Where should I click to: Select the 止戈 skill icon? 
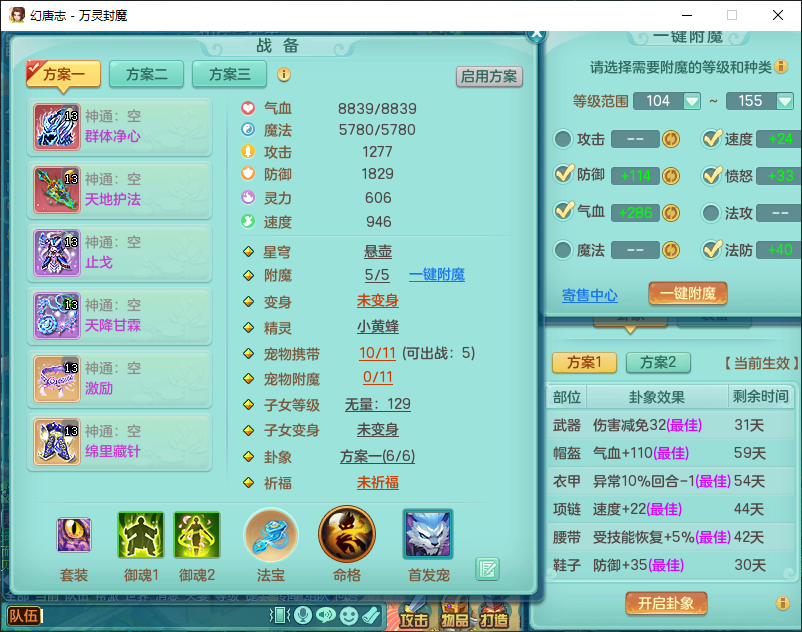(57, 253)
